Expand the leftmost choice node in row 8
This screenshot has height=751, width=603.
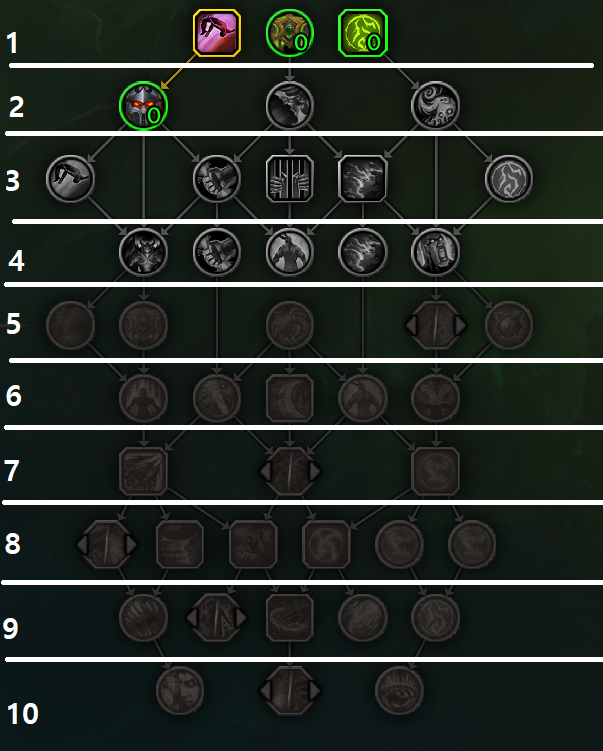point(107,544)
